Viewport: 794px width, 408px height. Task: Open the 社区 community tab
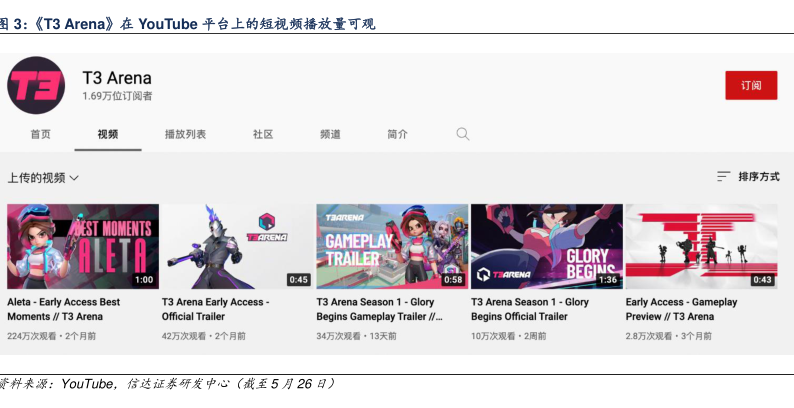(x=263, y=134)
